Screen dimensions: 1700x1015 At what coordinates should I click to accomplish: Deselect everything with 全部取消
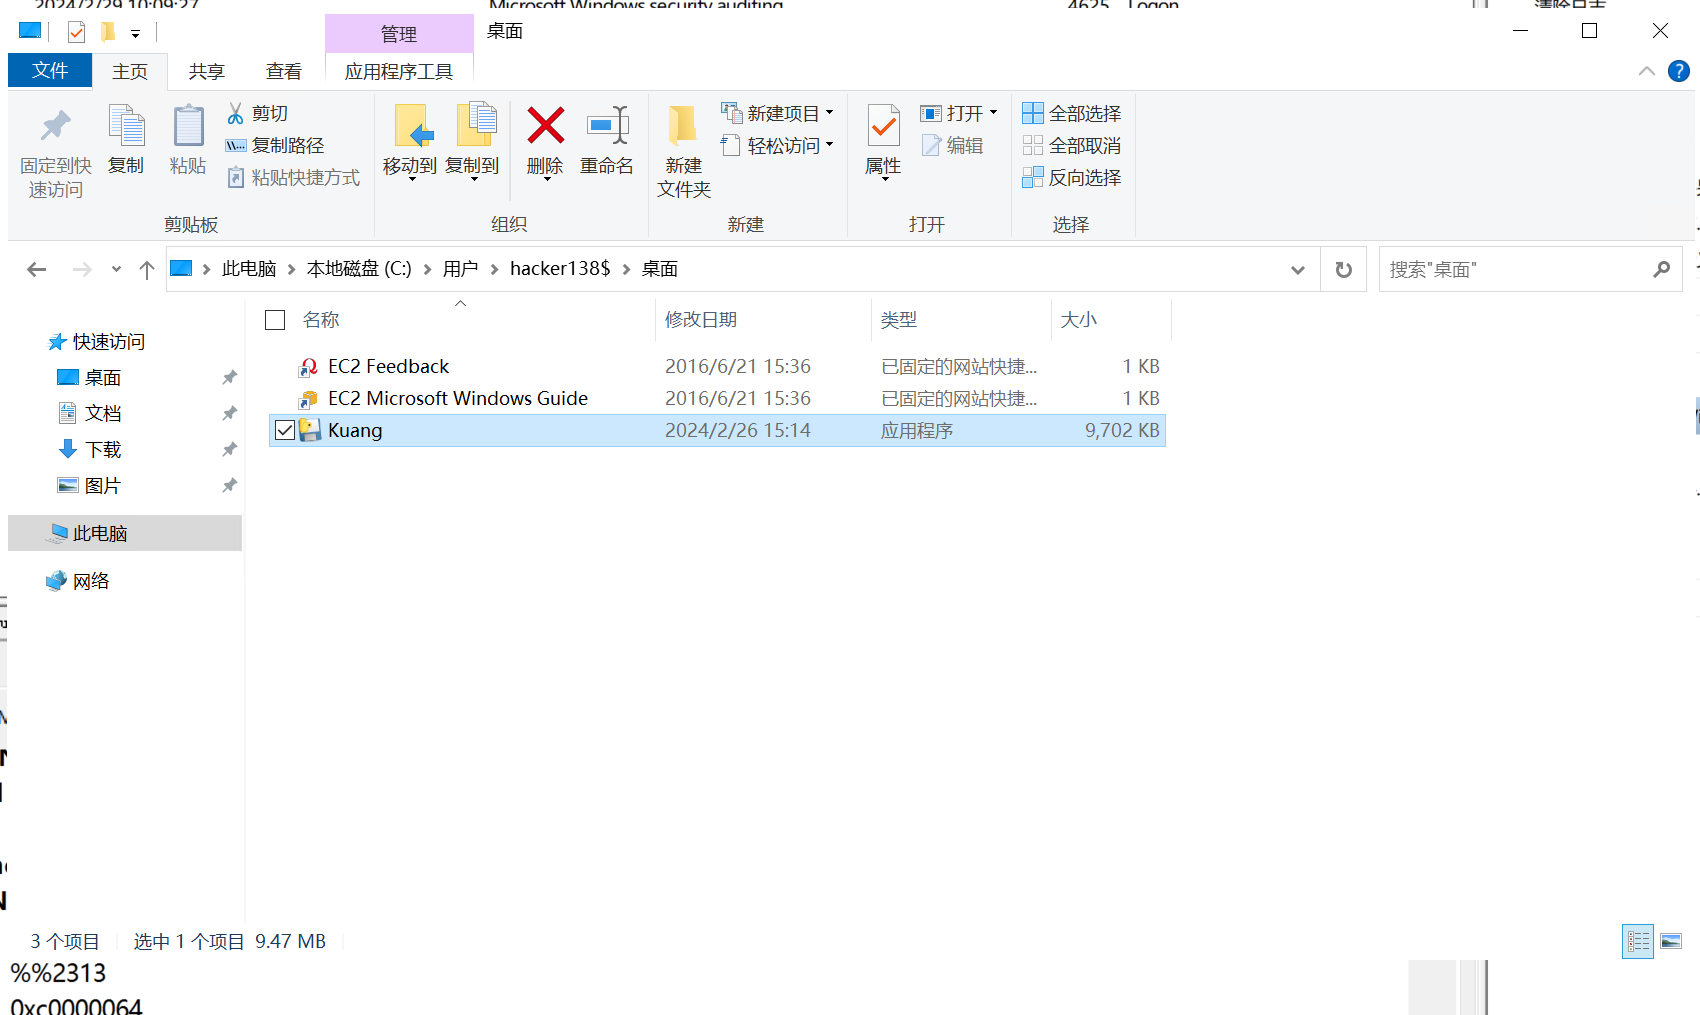click(1072, 146)
